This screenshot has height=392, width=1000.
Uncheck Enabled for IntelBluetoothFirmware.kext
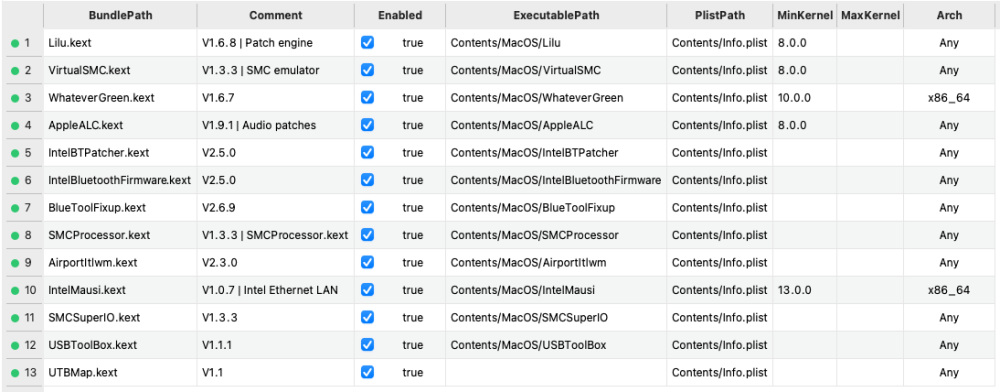tap(367, 180)
